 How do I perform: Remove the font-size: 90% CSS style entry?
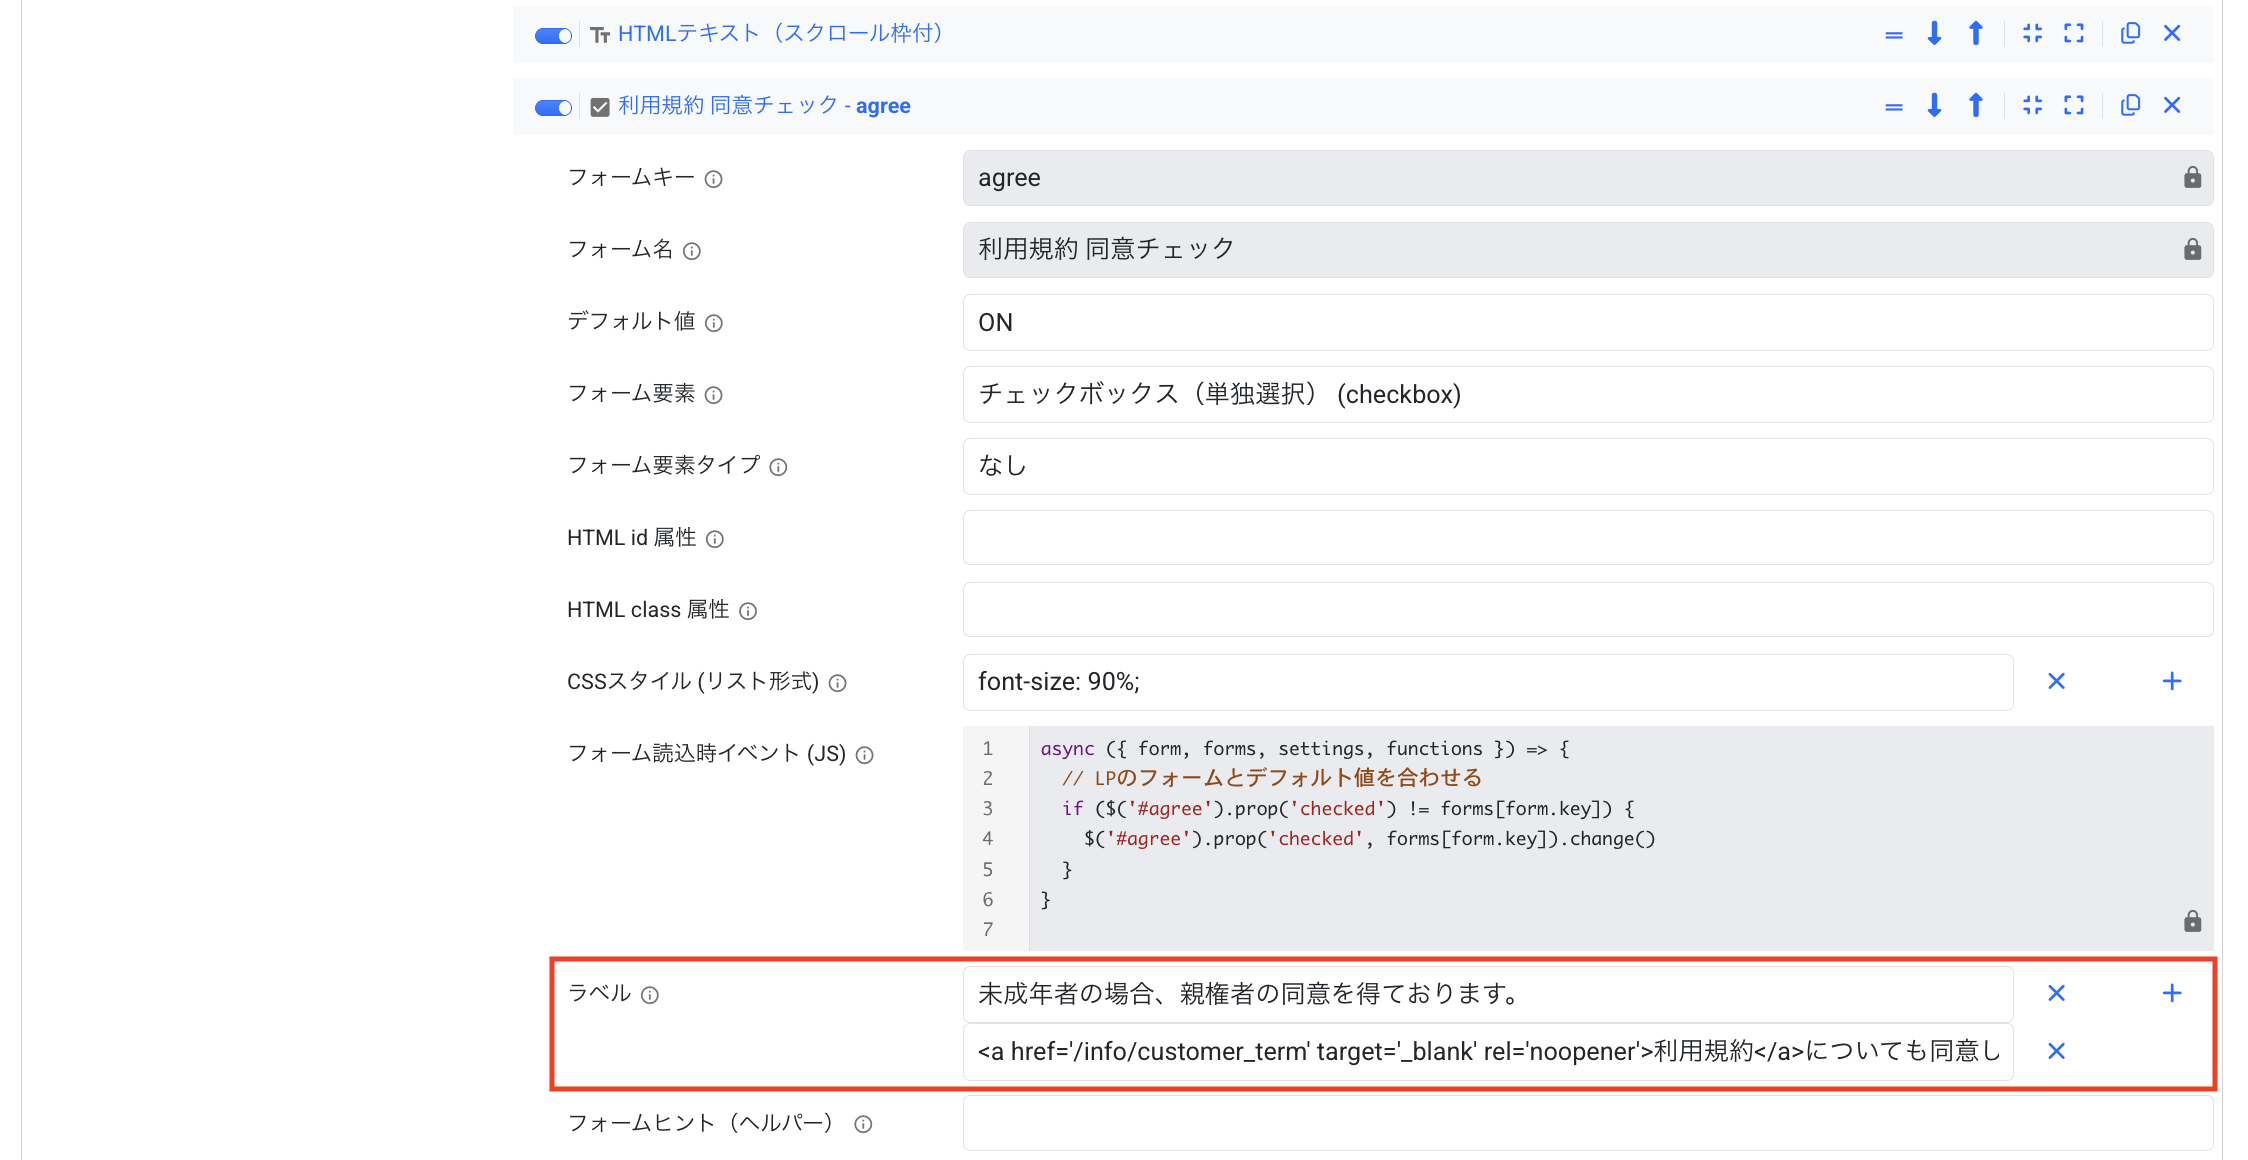pyautogui.click(x=2056, y=681)
